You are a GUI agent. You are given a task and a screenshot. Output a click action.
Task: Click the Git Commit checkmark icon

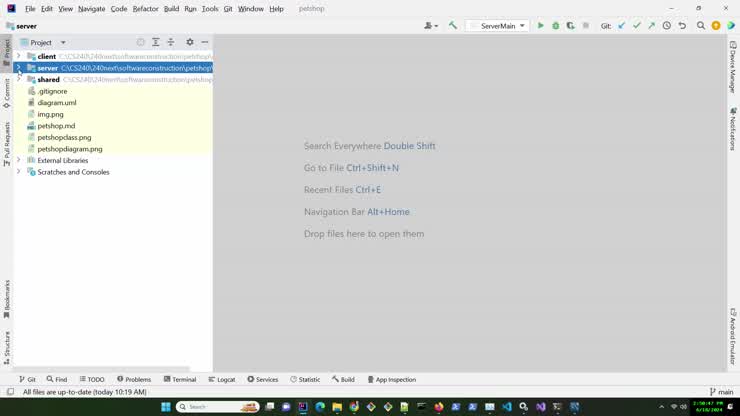(x=637, y=26)
